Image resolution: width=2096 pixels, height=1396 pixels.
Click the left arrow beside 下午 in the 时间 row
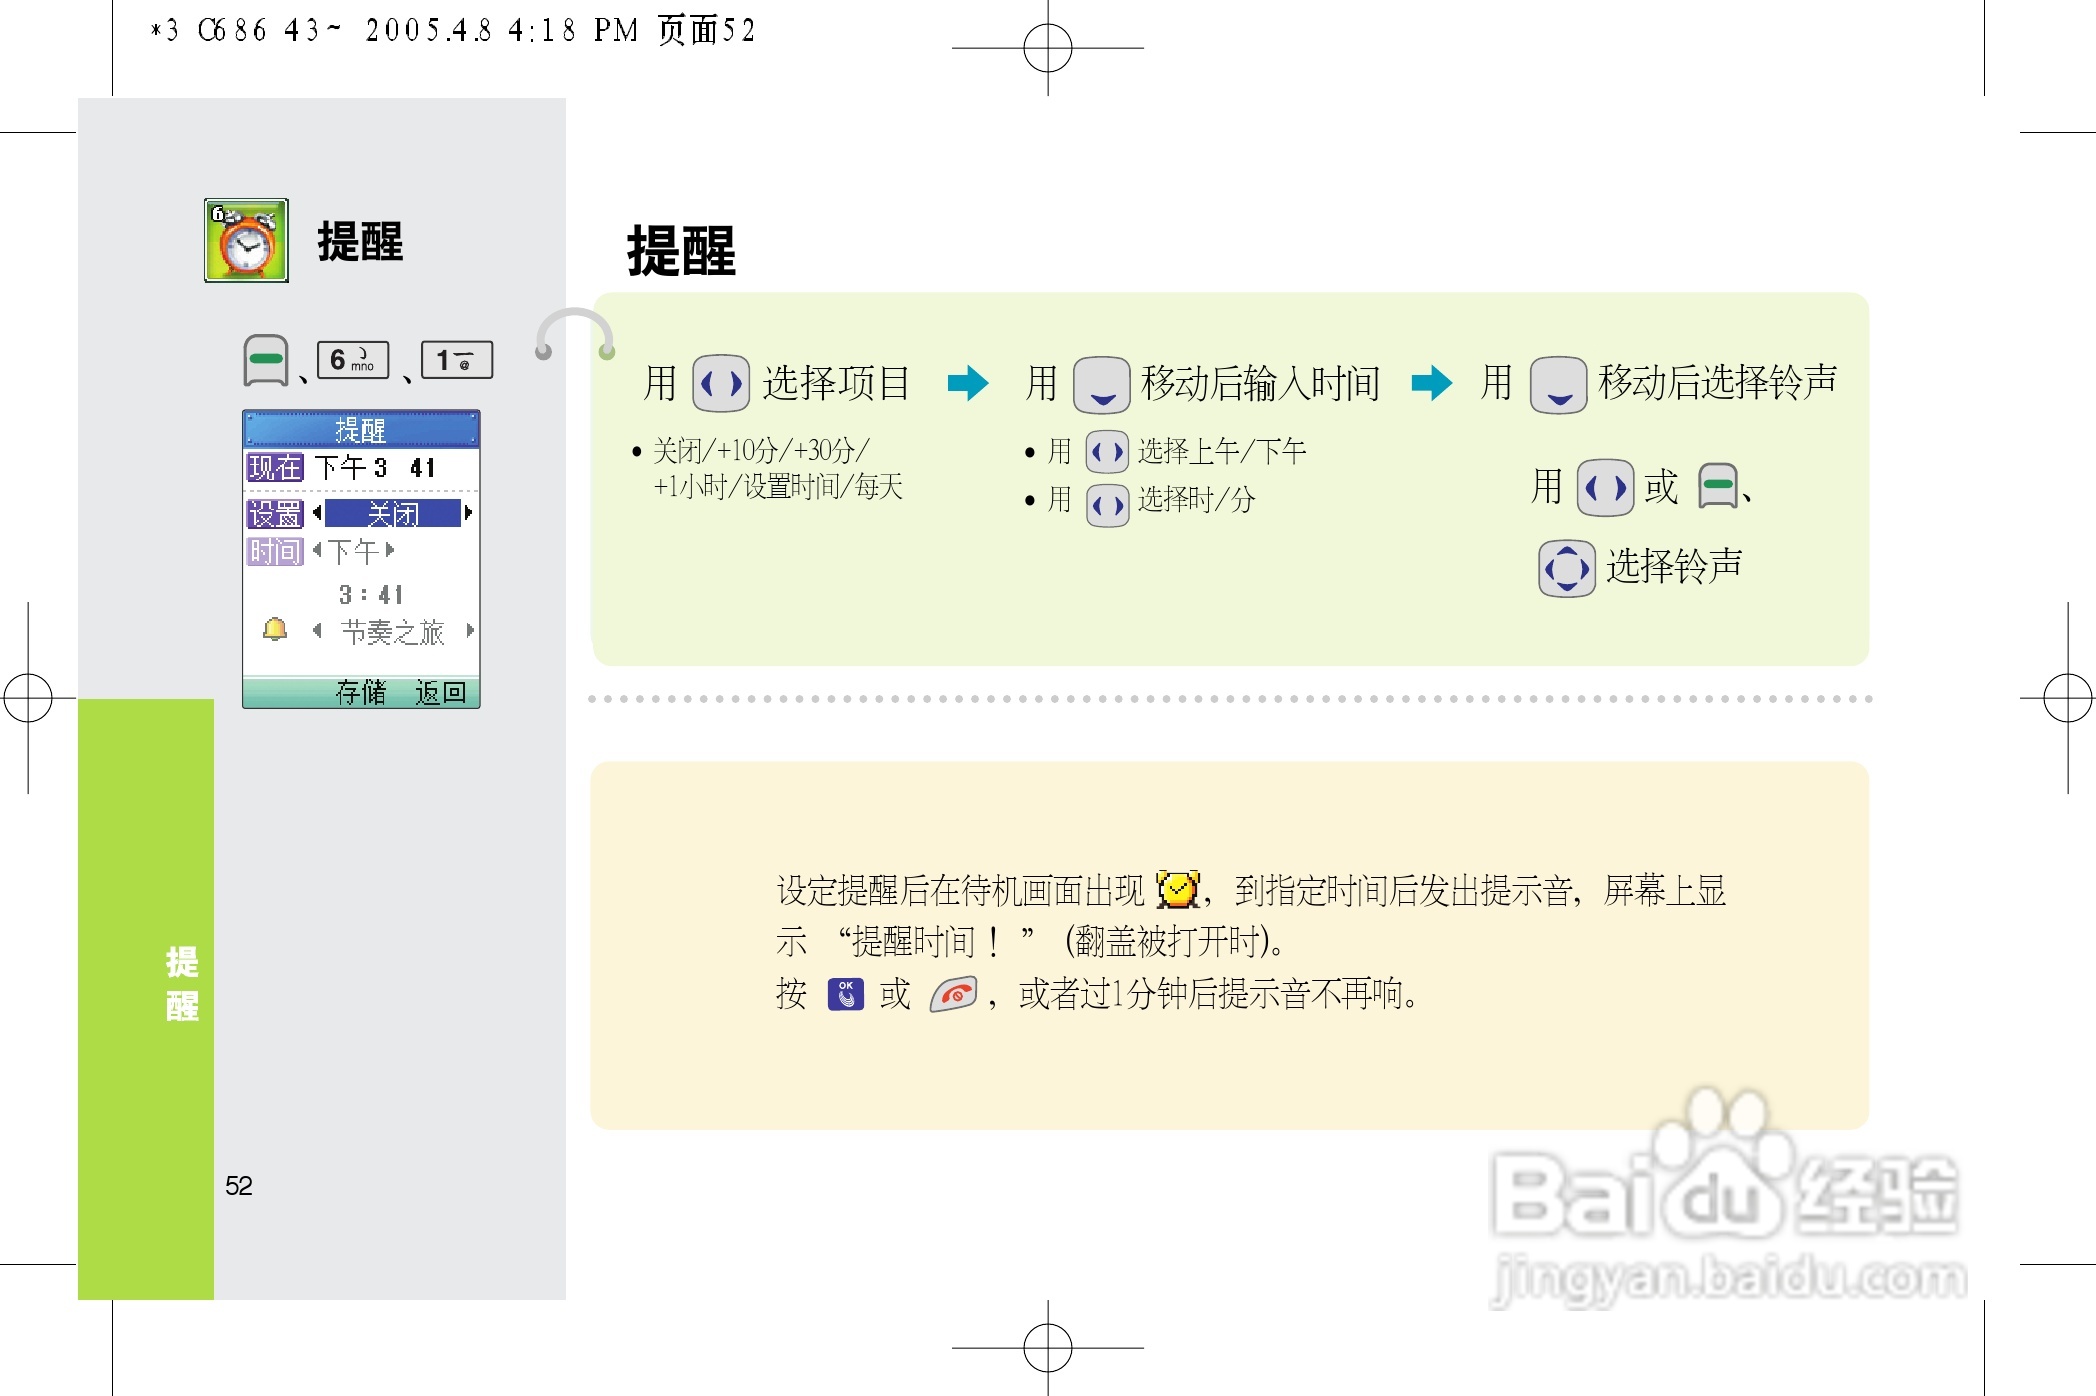pos(317,550)
